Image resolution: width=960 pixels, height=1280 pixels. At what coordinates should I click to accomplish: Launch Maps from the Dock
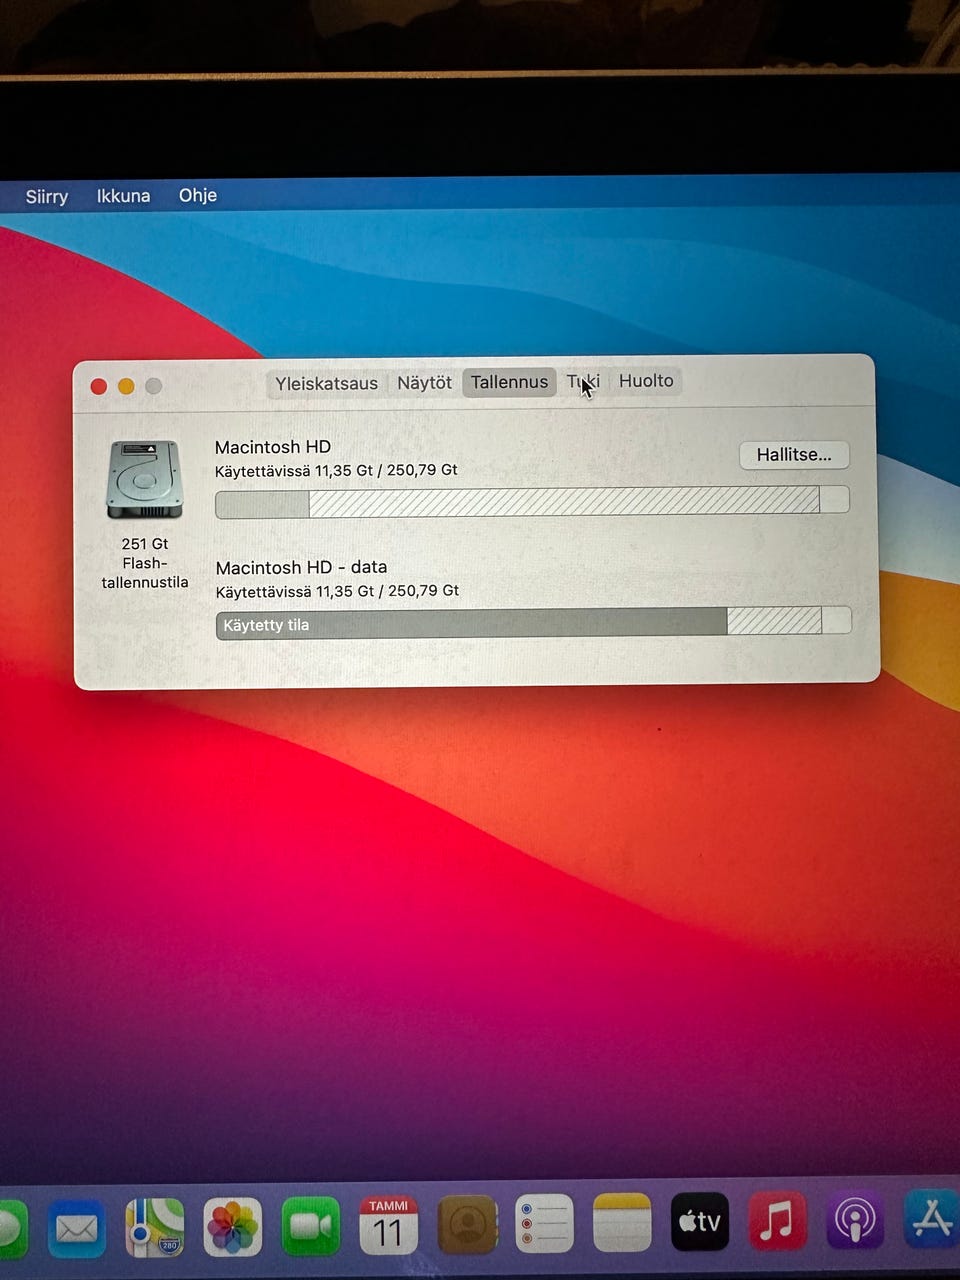tap(155, 1227)
